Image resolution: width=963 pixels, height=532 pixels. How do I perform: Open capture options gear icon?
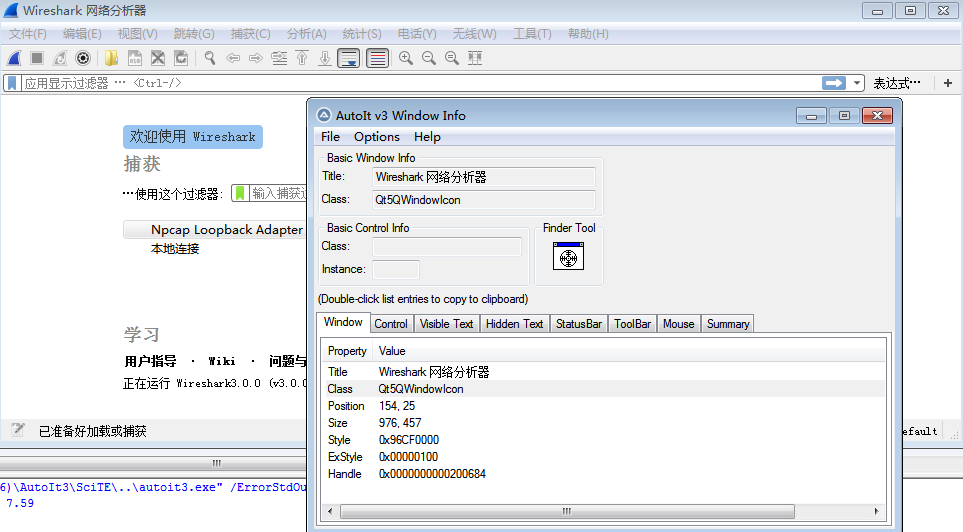click(83, 58)
